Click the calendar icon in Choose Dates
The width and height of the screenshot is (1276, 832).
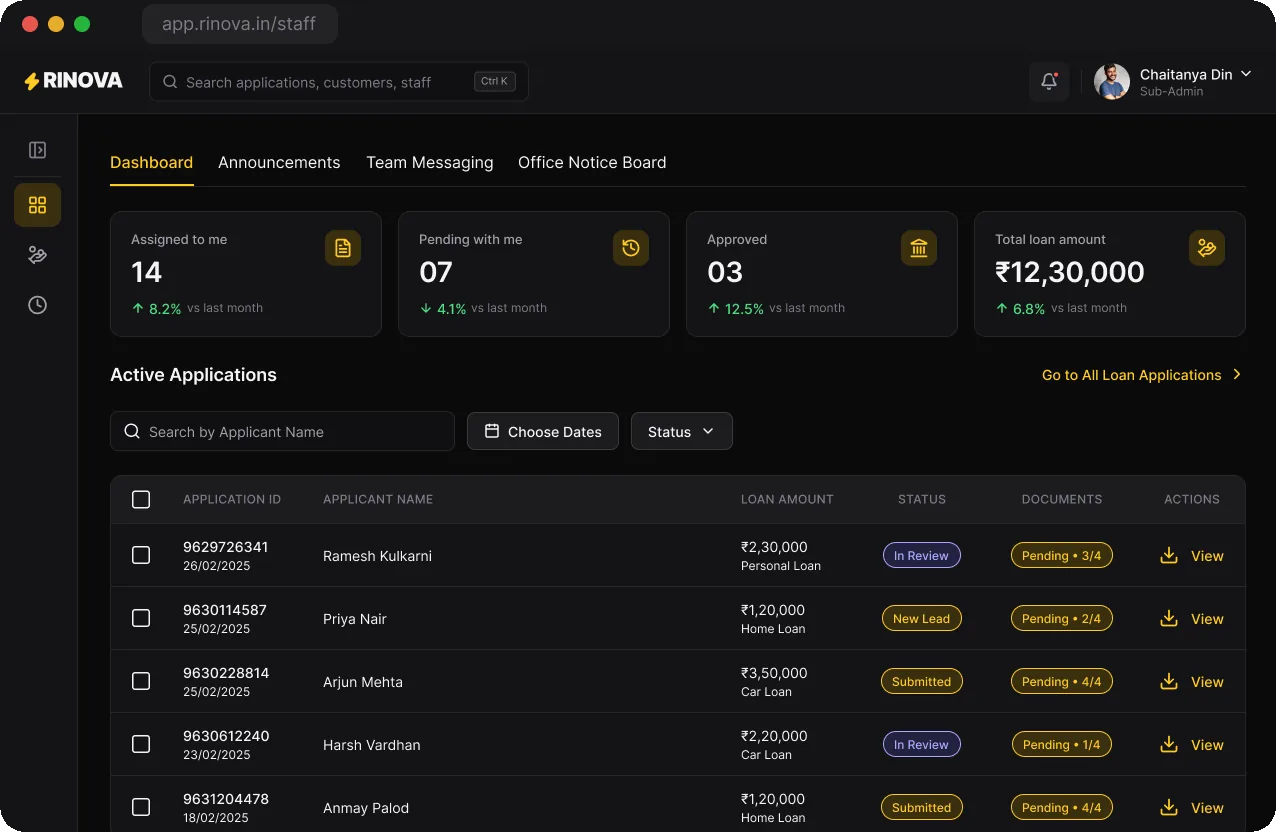[x=491, y=431]
